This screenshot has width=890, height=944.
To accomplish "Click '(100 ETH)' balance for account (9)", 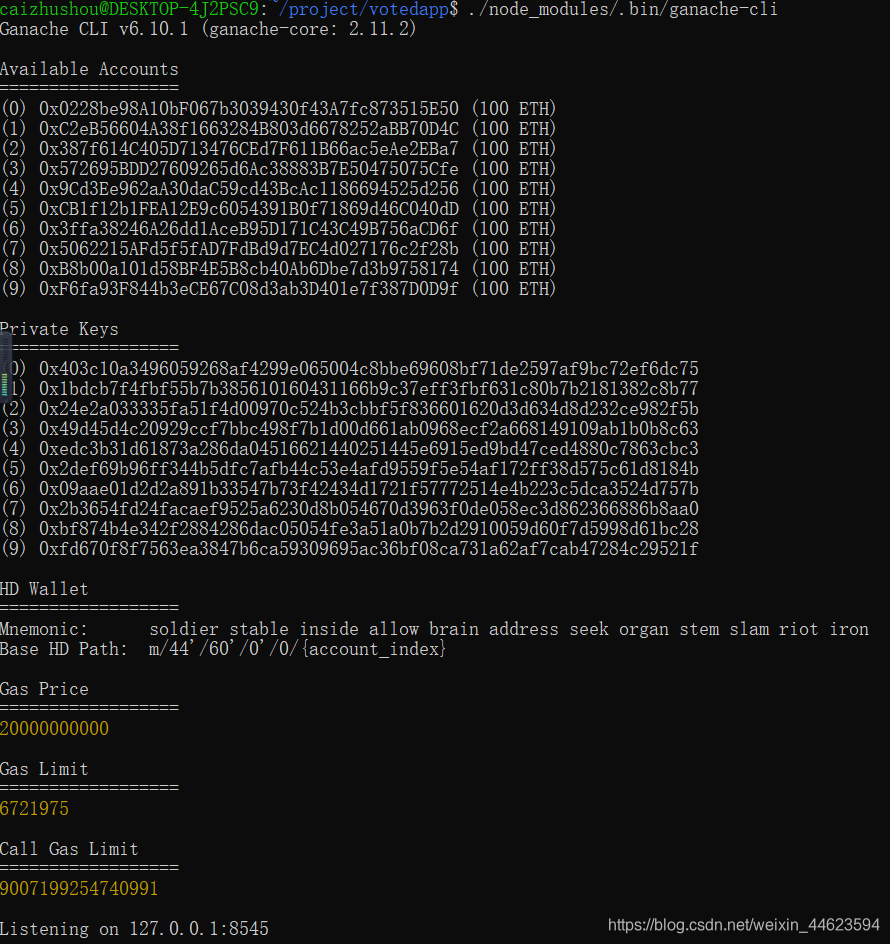I will pos(514,289).
